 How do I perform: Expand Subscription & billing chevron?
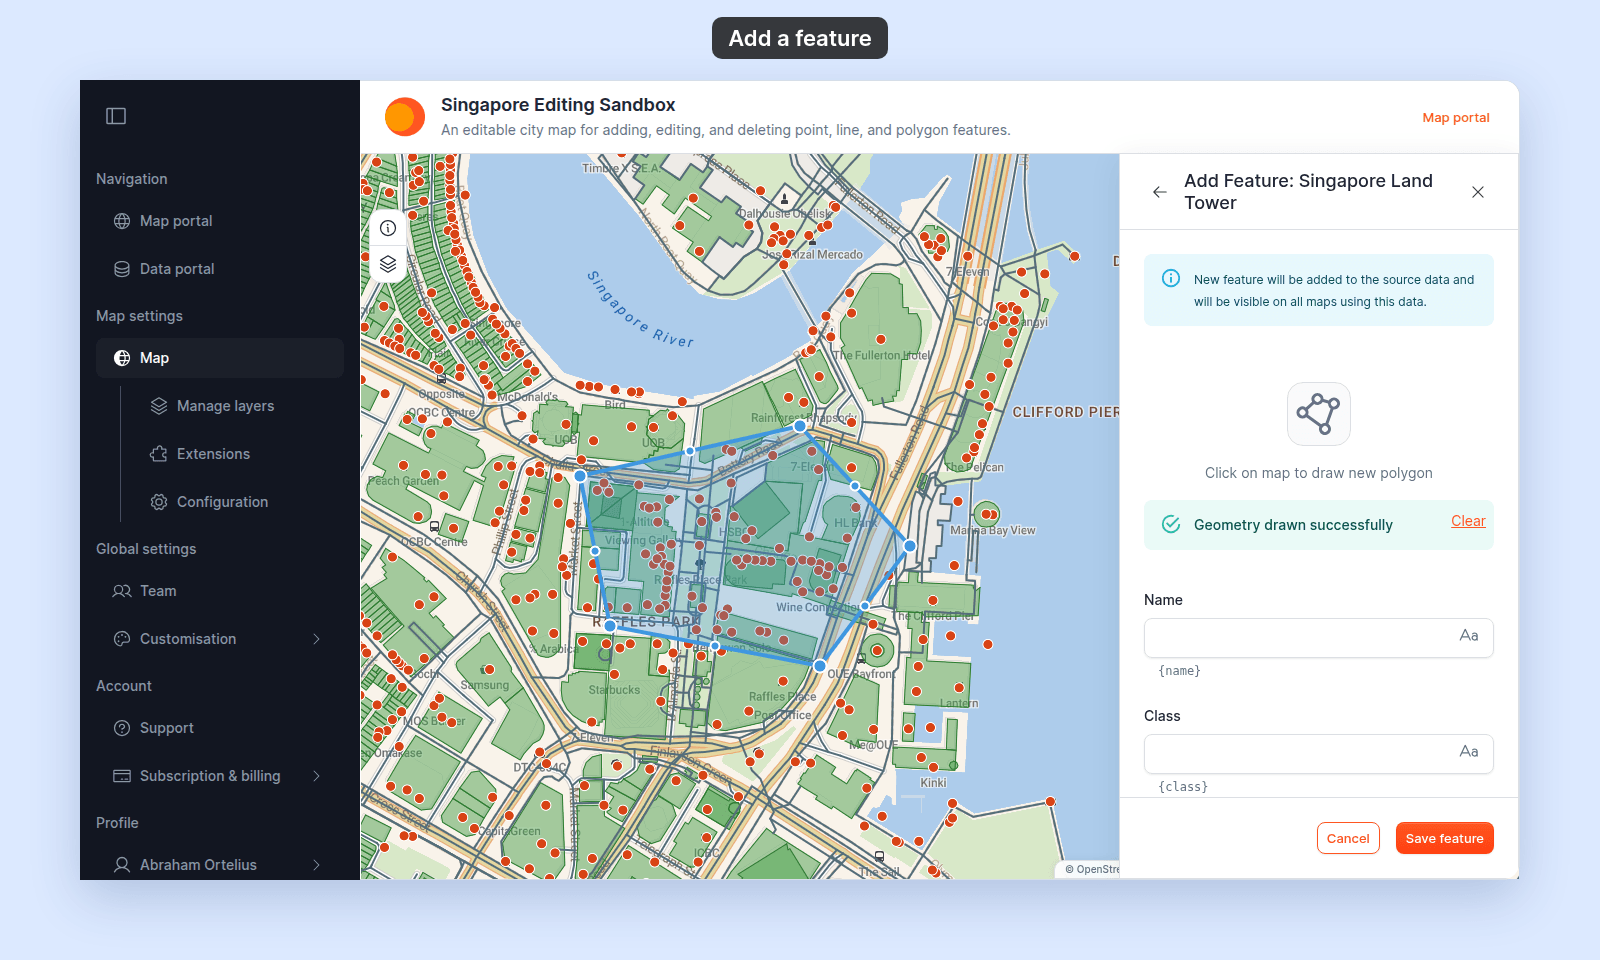pyautogui.click(x=316, y=776)
